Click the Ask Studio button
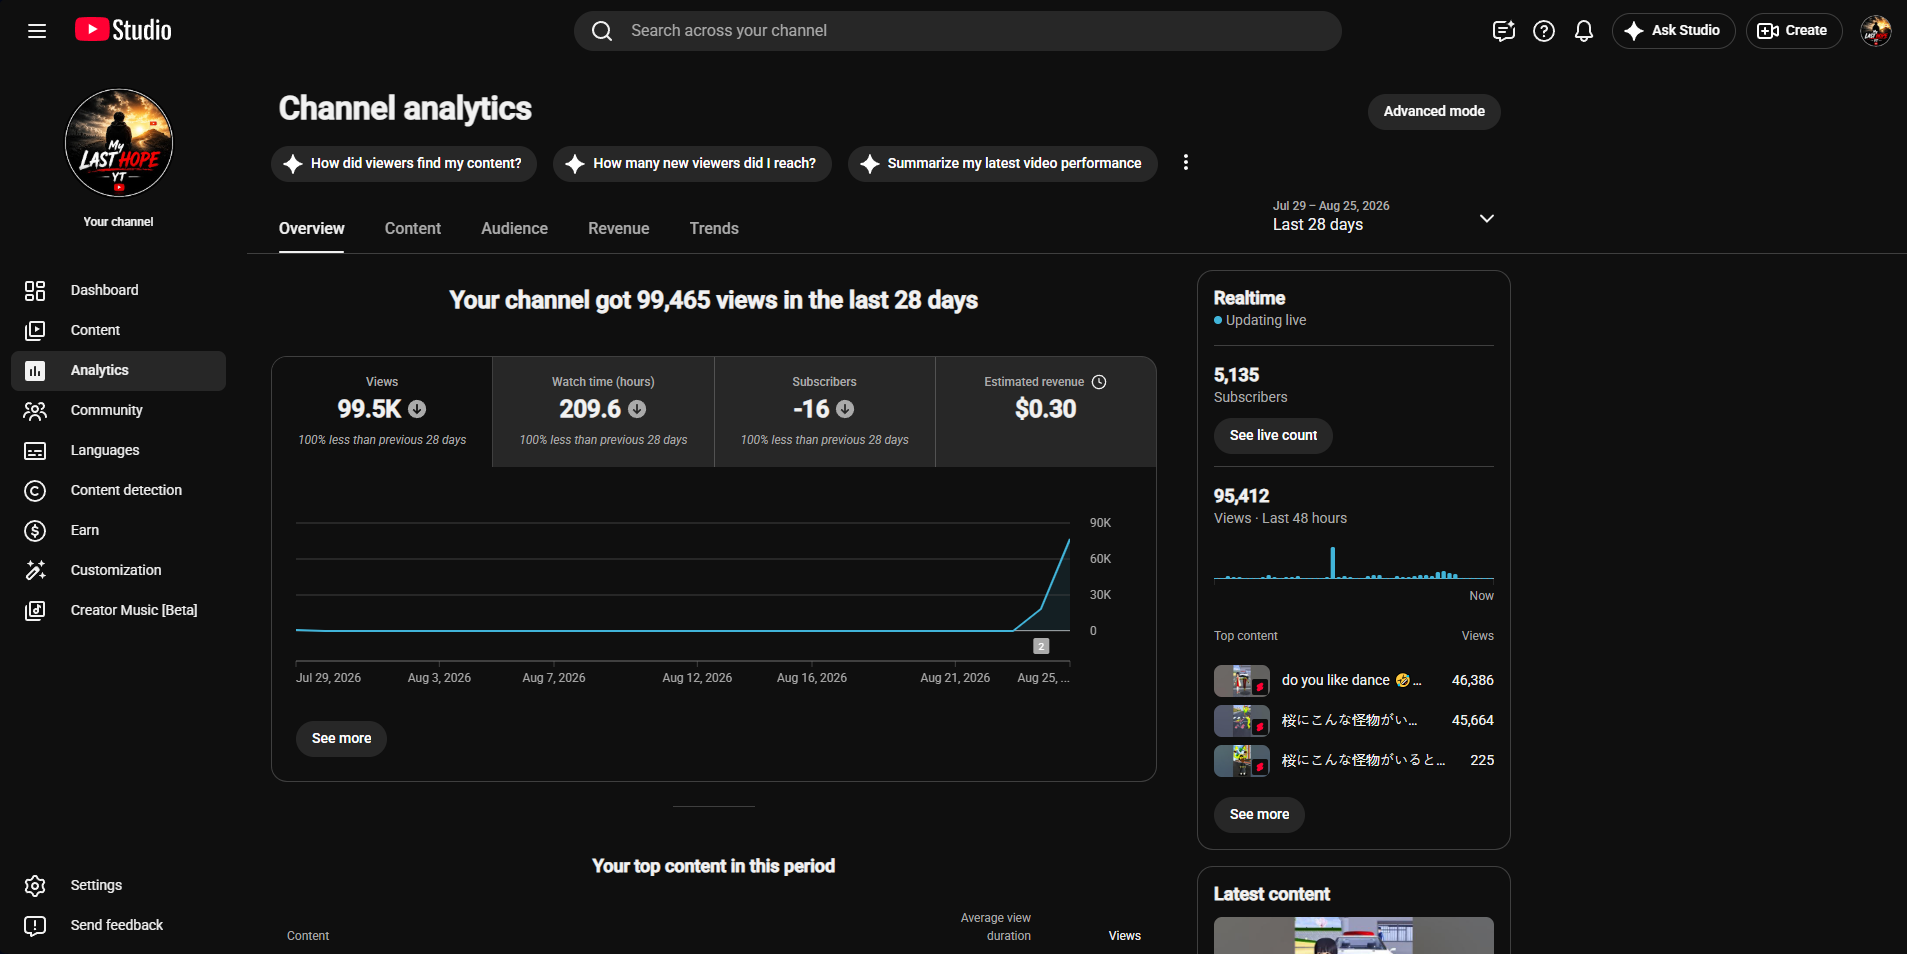Screen dimensions: 1907x954 (1673, 31)
